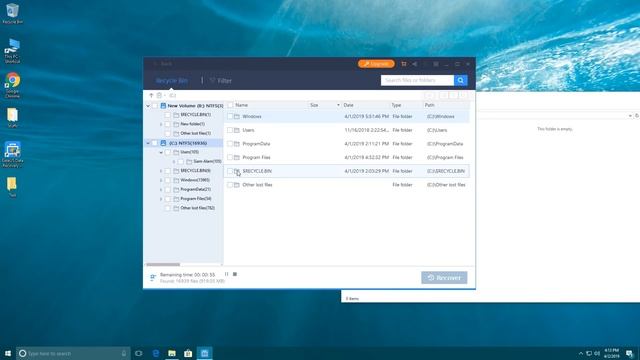Click the Path column header

[429, 105]
